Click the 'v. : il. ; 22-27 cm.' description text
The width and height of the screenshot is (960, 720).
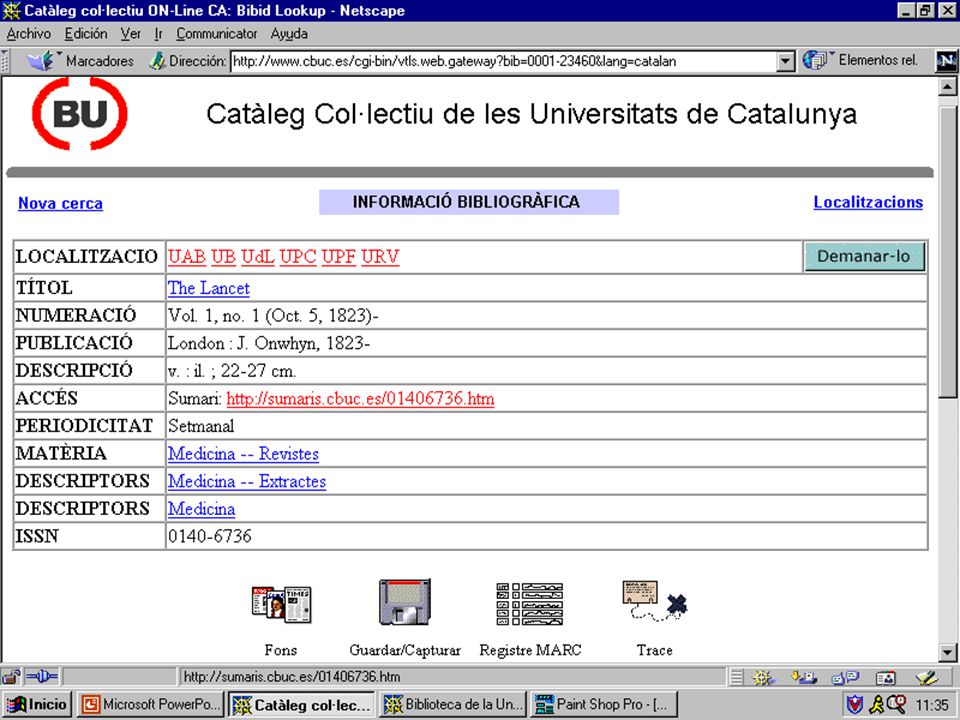[232, 371]
